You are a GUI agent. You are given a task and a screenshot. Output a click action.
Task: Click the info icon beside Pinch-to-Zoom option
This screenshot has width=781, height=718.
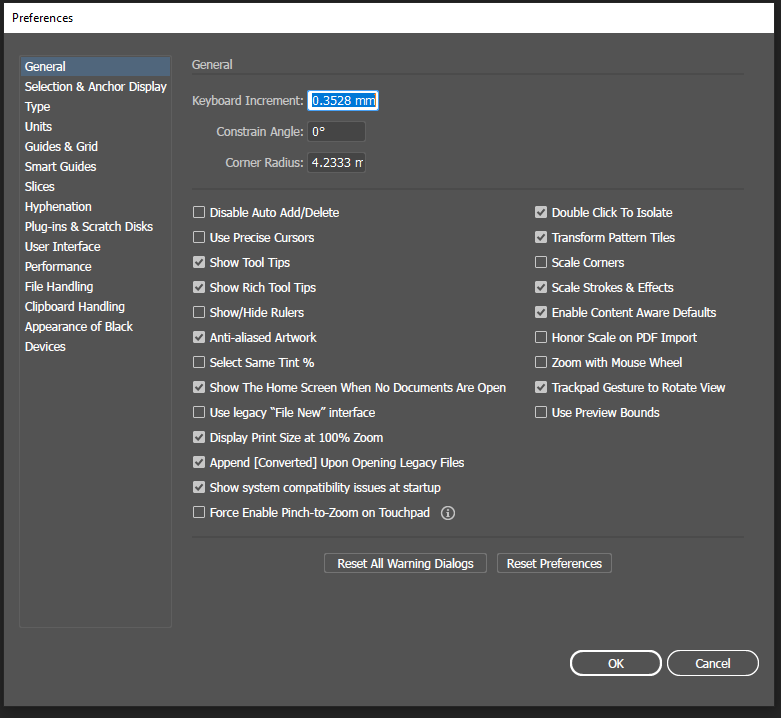448,513
